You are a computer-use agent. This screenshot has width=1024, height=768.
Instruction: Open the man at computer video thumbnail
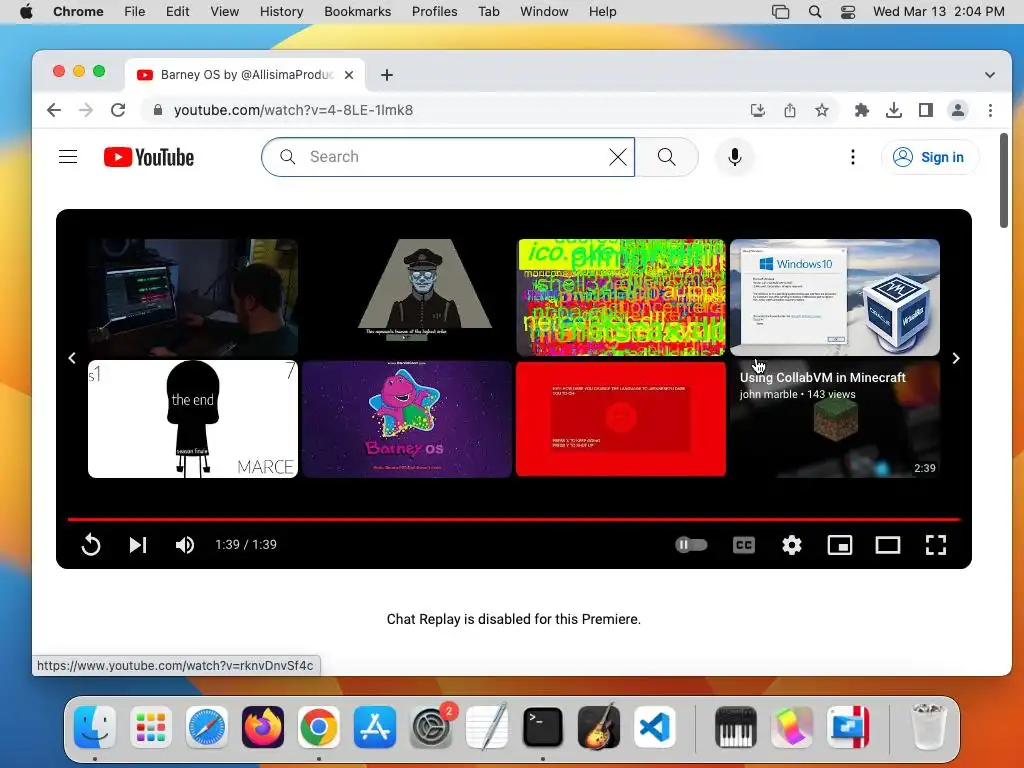193,297
